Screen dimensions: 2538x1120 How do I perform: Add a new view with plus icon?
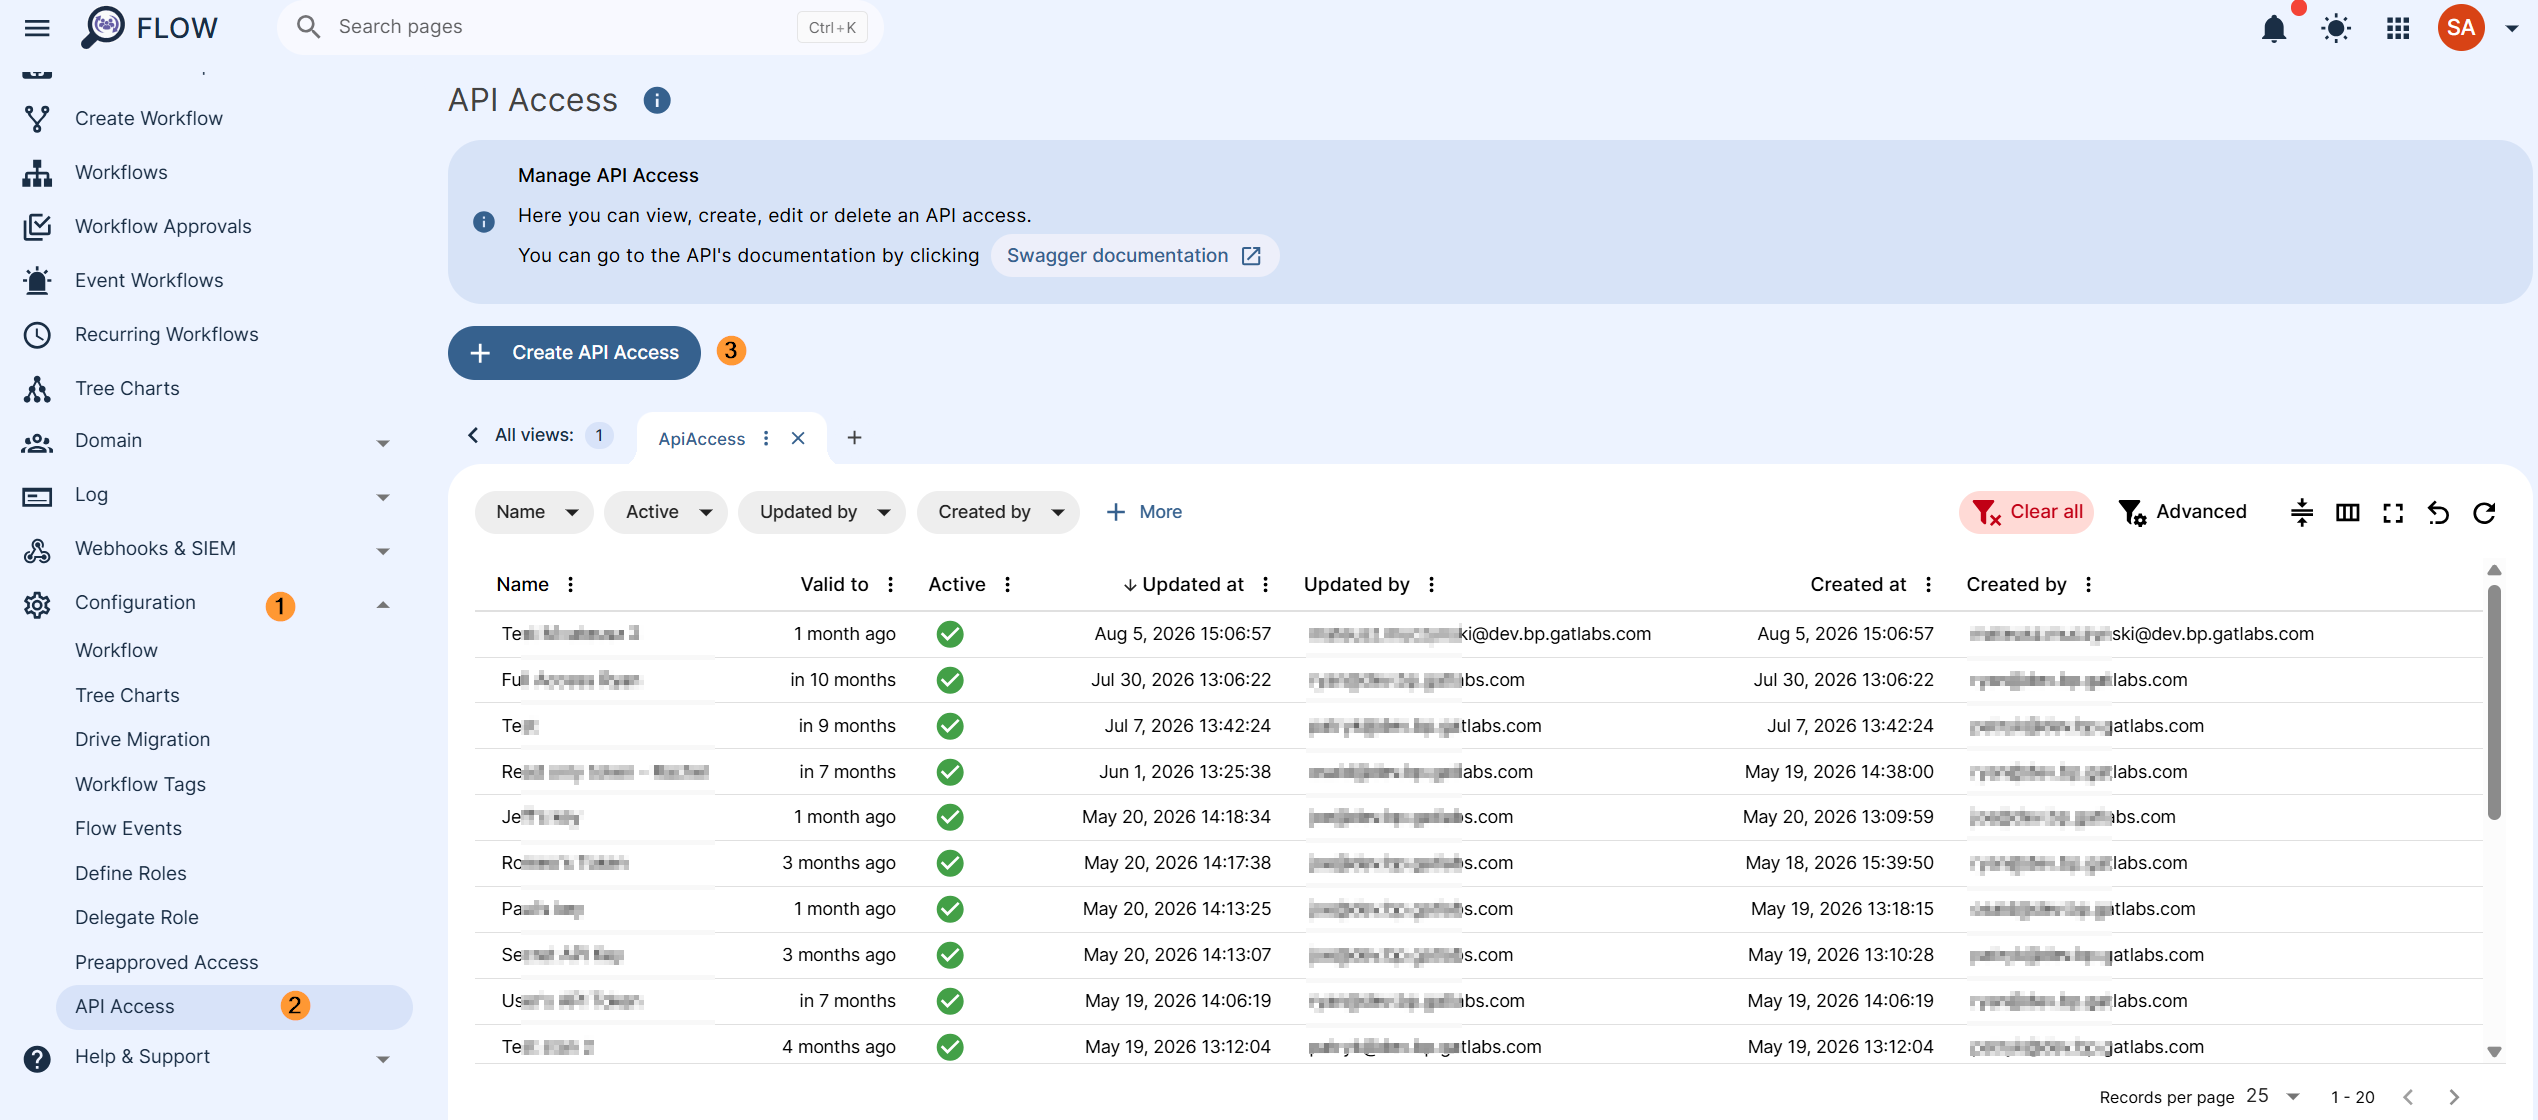tap(854, 438)
